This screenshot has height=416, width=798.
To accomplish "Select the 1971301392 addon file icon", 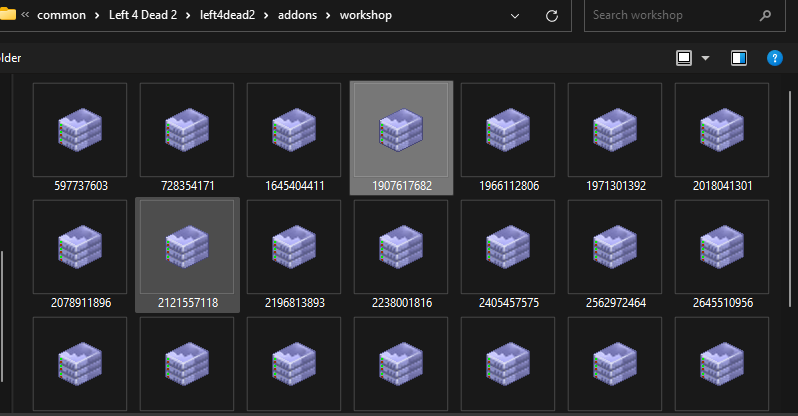I will 615,130.
